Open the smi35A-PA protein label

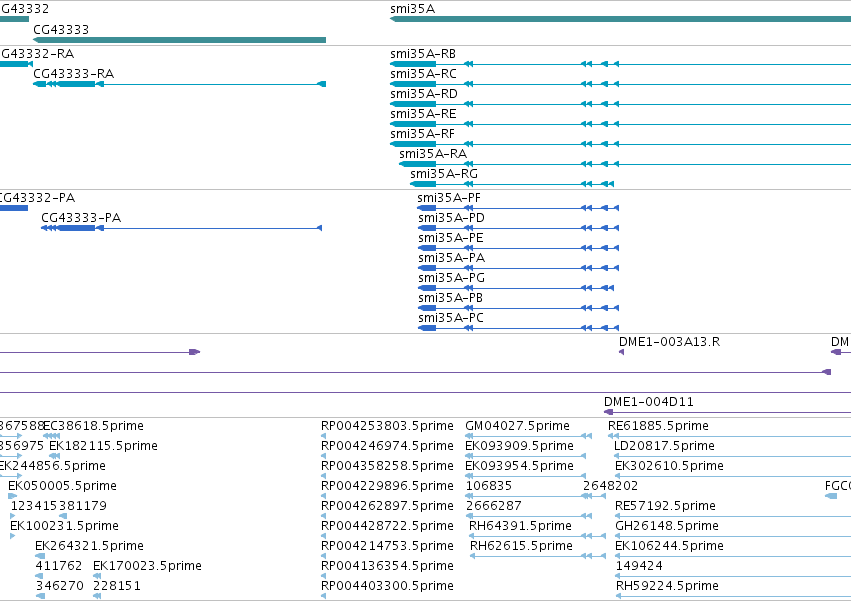452,258
